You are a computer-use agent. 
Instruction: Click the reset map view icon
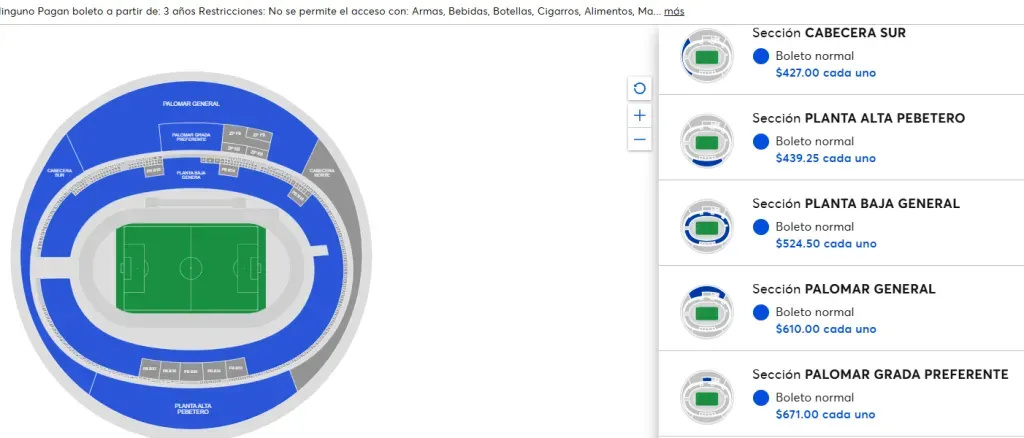click(x=640, y=88)
